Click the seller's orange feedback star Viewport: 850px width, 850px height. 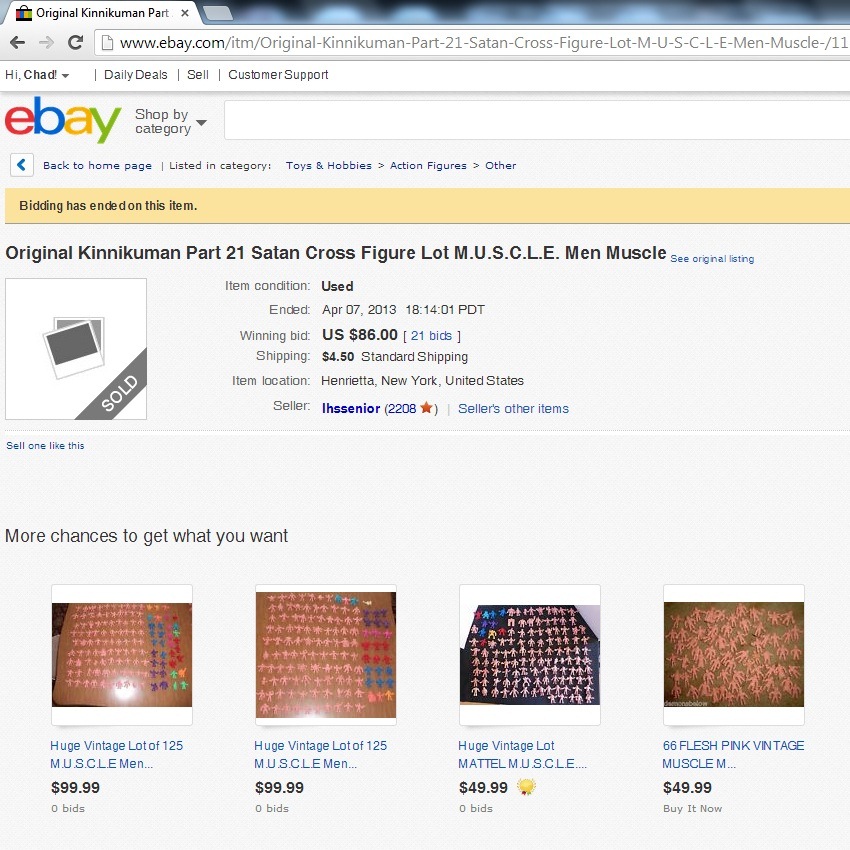pyautogui.click(x=427, y=407)
